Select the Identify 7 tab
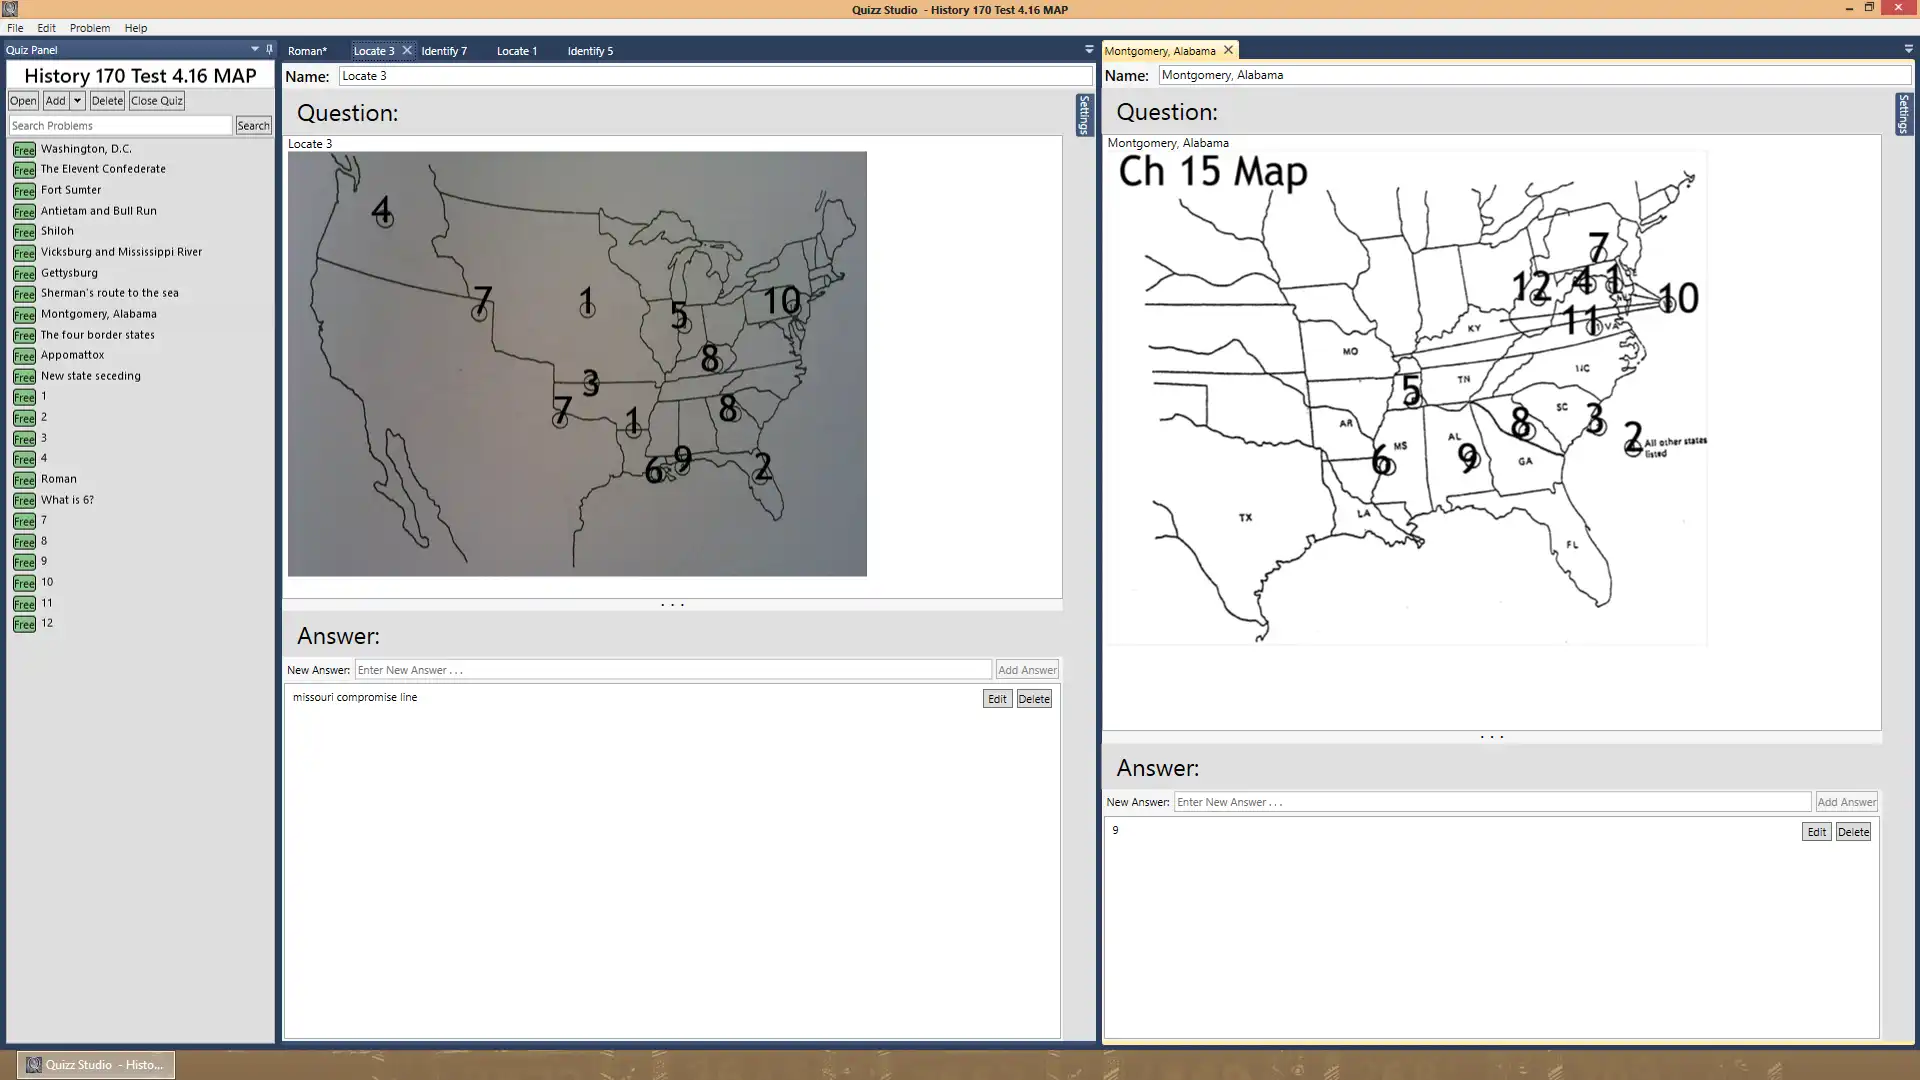This screenshot has height=1080, width=1920. coord(444,50)
